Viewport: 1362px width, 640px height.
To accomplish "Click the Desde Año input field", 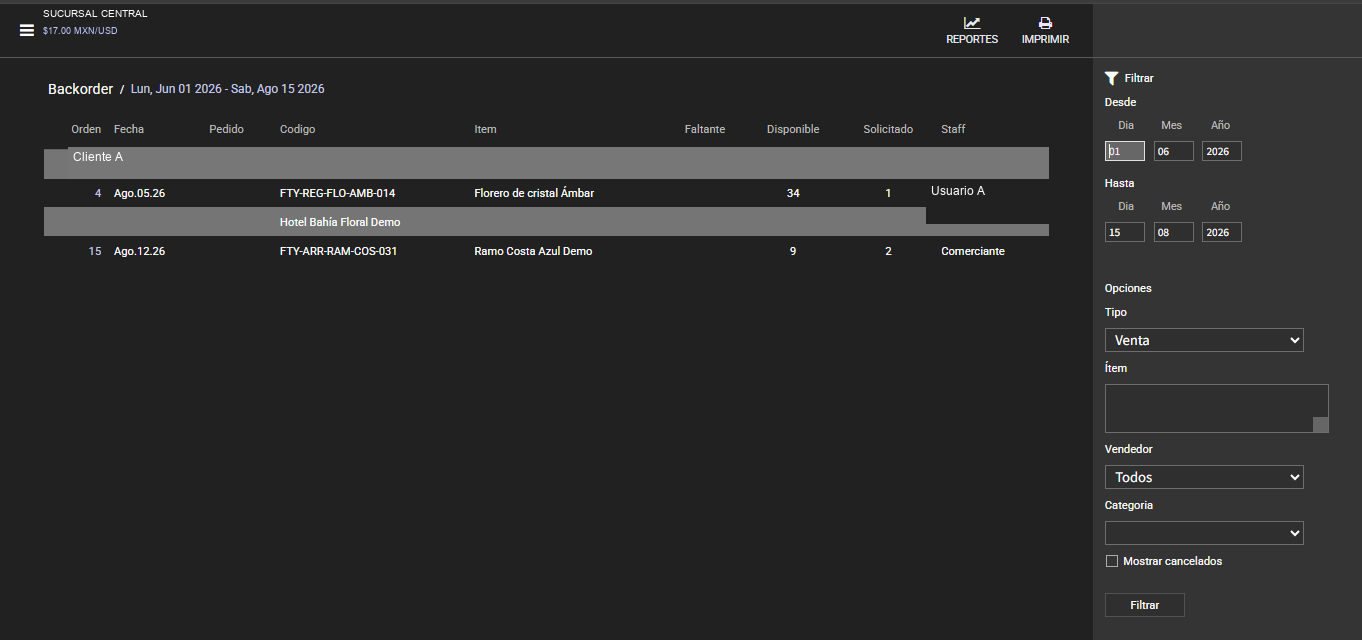I will coord(1222,151).
